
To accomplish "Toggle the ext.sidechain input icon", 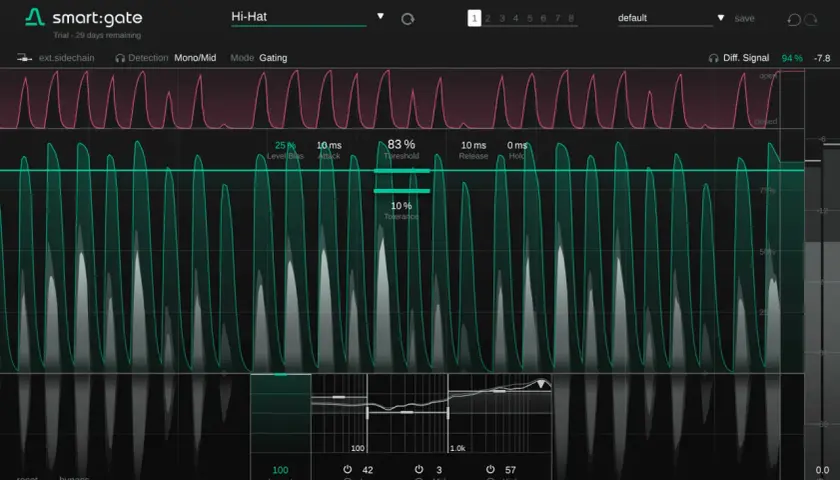I will tap(25, 57).
